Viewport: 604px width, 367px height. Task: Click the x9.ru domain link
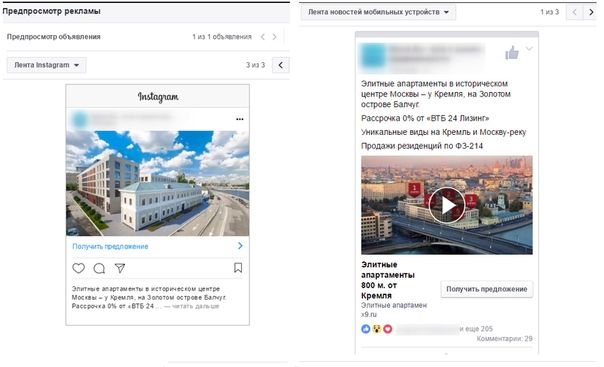[369, 315]
